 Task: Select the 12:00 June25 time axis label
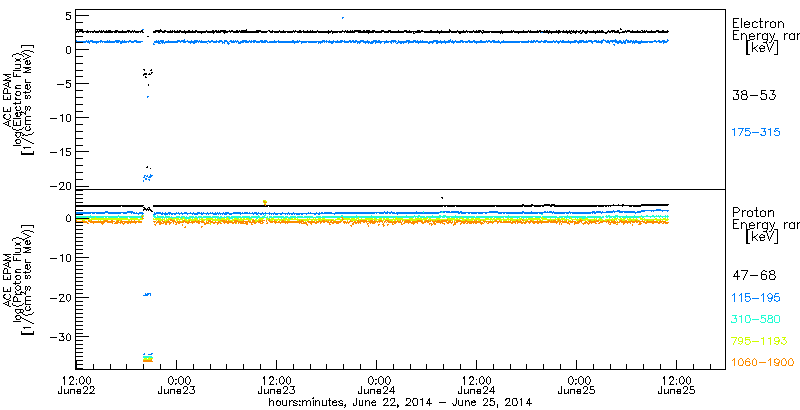pyautogui.click(x=677, y=385)
